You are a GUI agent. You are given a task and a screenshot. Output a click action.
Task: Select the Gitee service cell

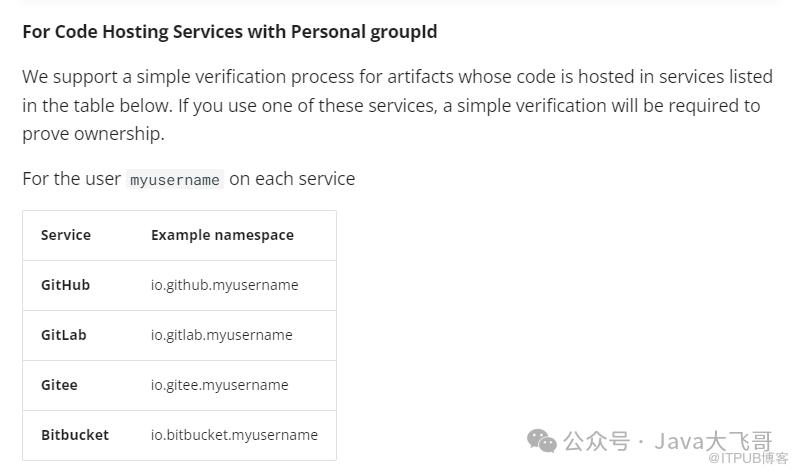59,385
